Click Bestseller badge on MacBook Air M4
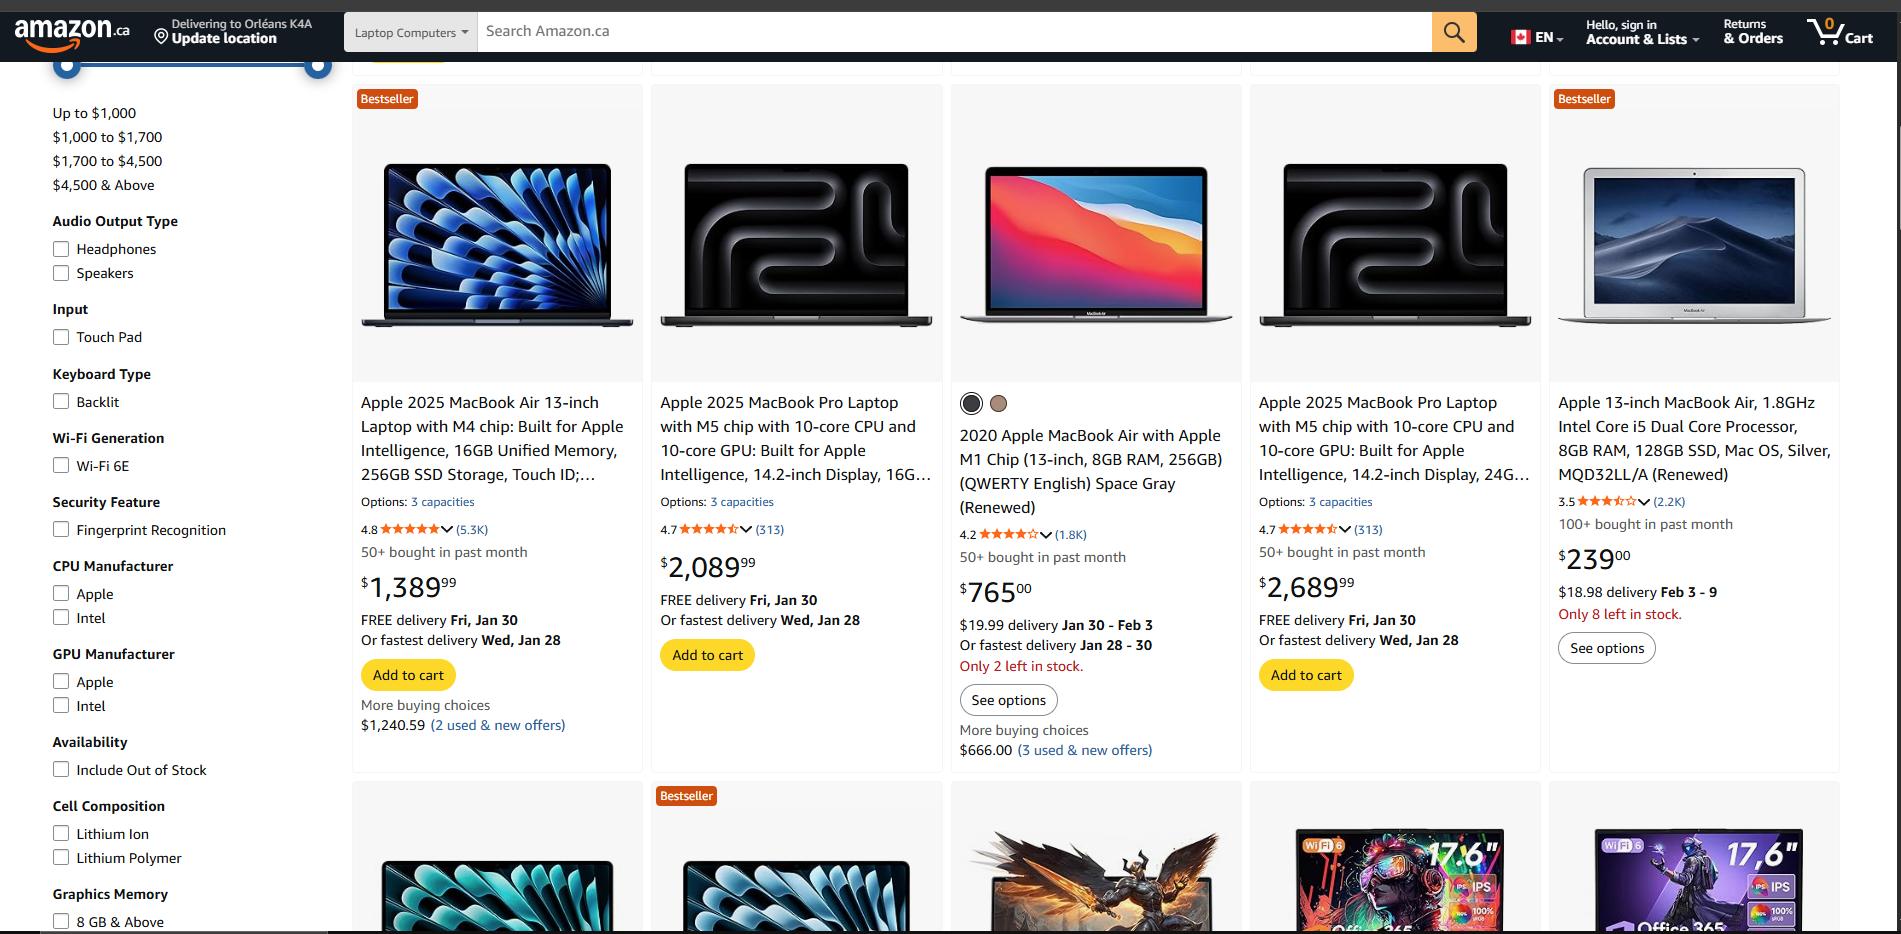 pos(387,99)
